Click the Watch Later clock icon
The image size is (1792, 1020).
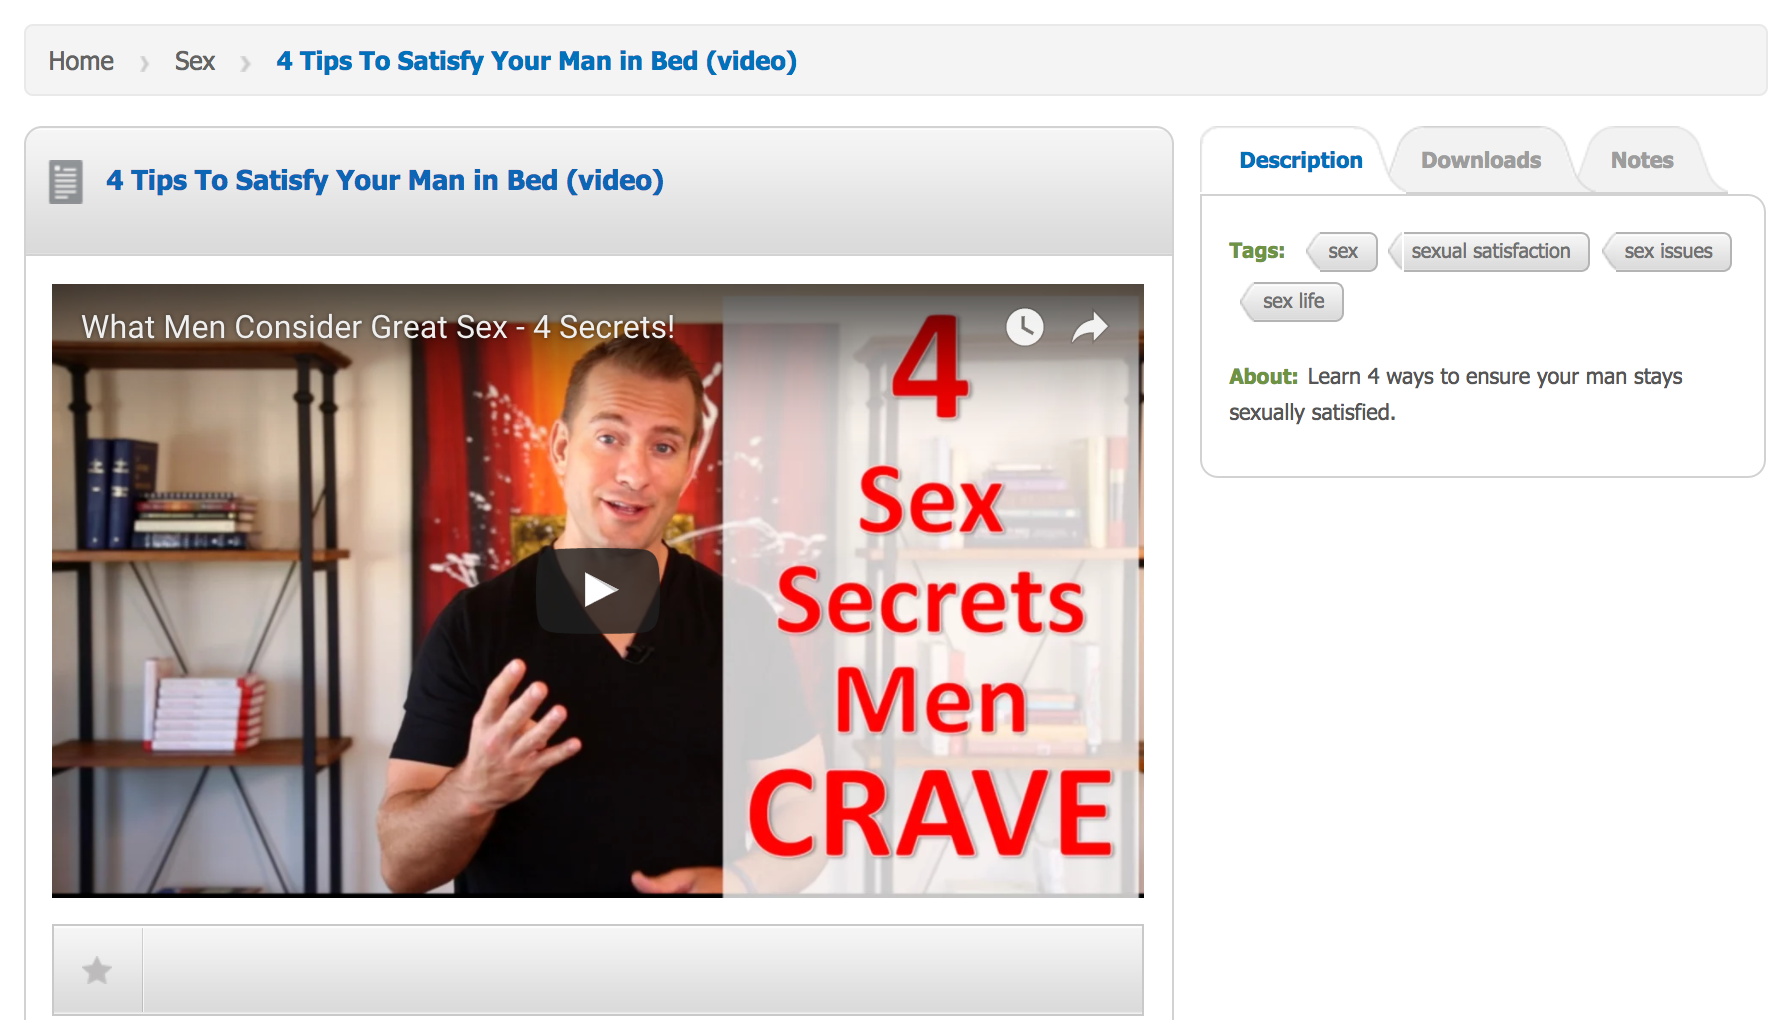click(1025, 327)
